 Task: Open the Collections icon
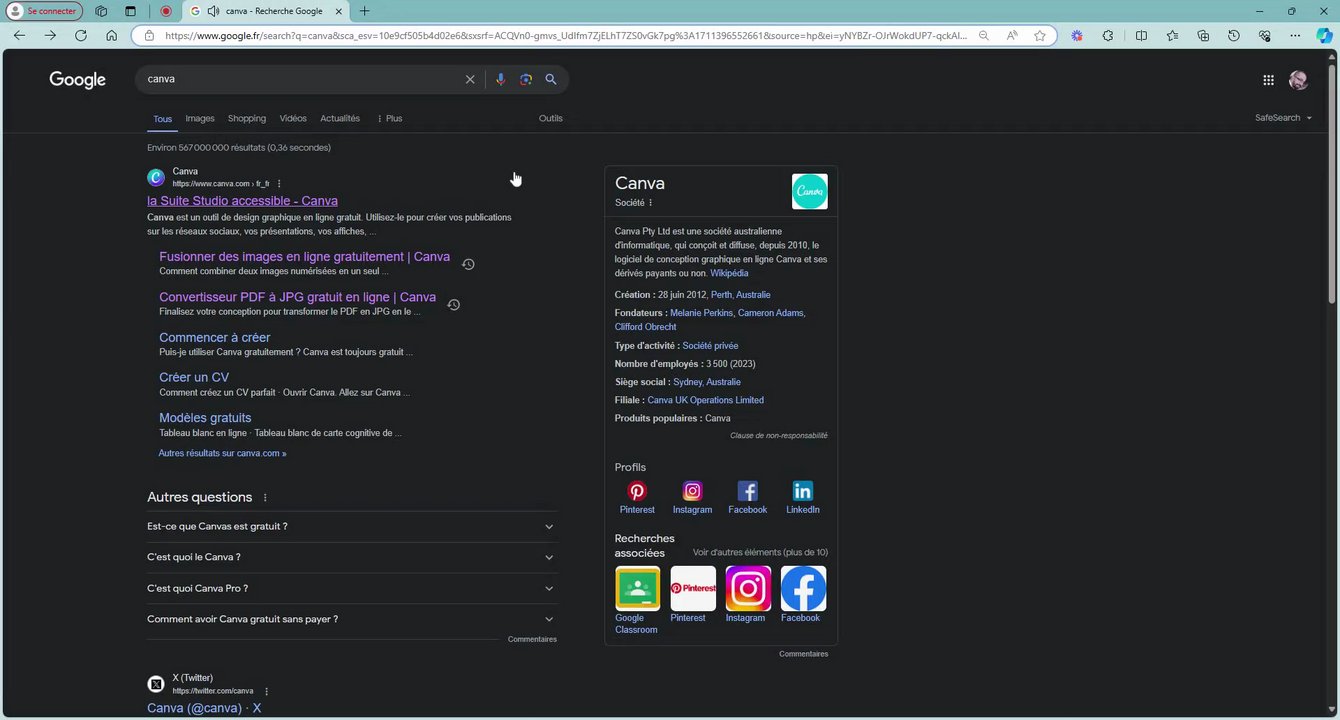[1203, 35]
